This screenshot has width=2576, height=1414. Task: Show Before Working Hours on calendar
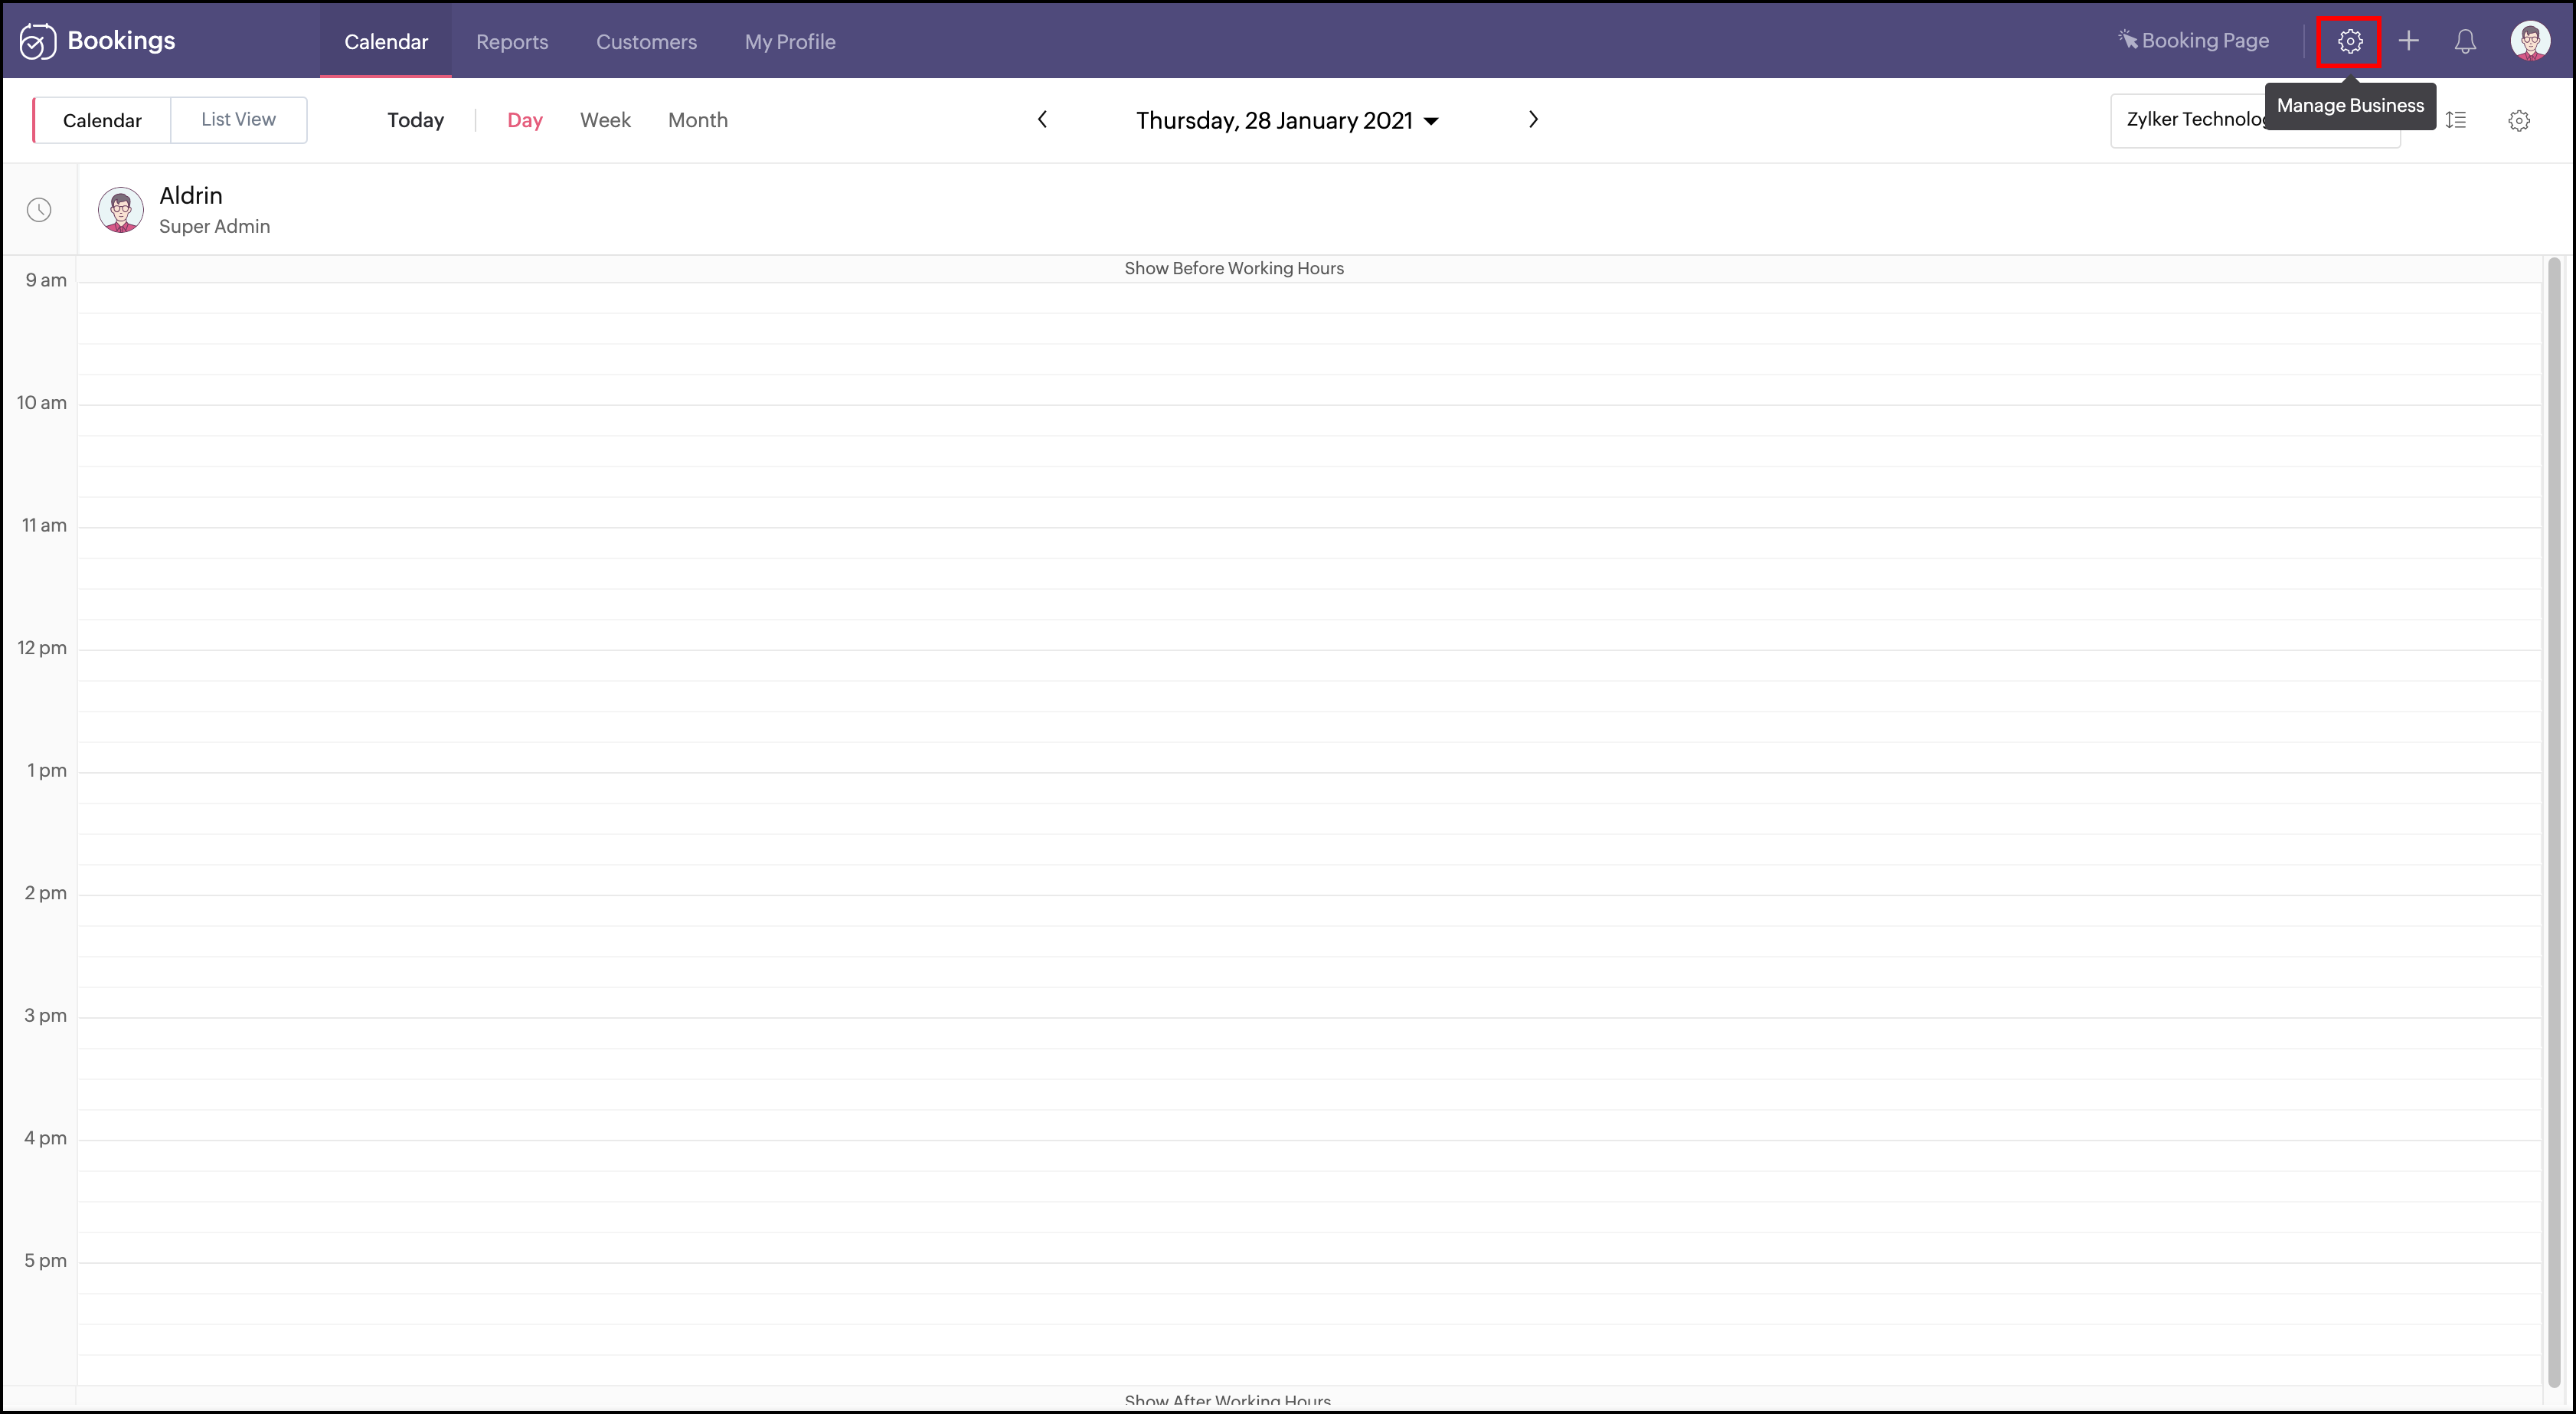point(1233,267)
